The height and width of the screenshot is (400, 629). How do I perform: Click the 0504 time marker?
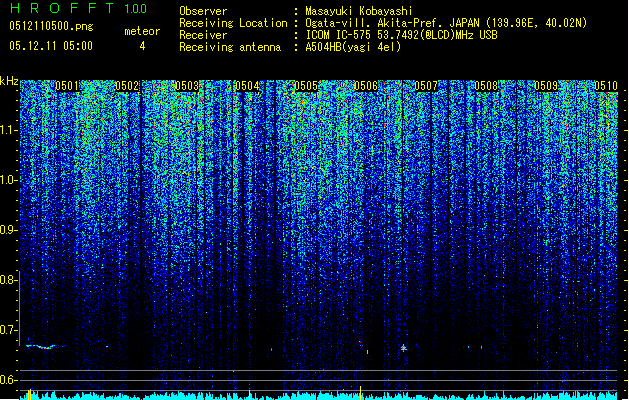pyautogui.click(x=247, y=86)
